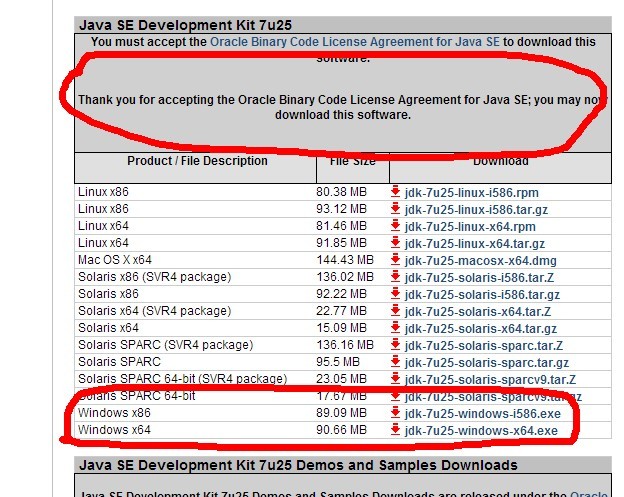Download jdk-7u25-solaris-x64.tar.Z file link
Viewport: 624px width, 497px height.
[x=478, y=312]
